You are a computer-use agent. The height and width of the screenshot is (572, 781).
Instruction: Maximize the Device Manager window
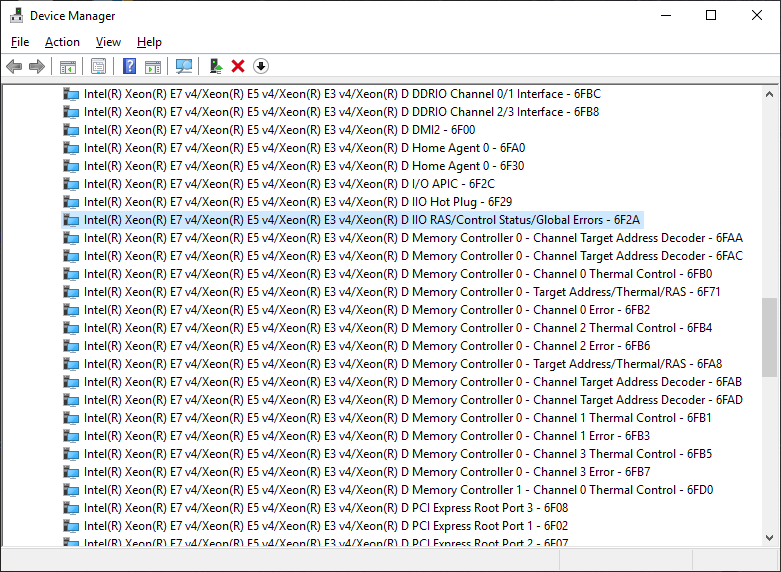[711, 15]
